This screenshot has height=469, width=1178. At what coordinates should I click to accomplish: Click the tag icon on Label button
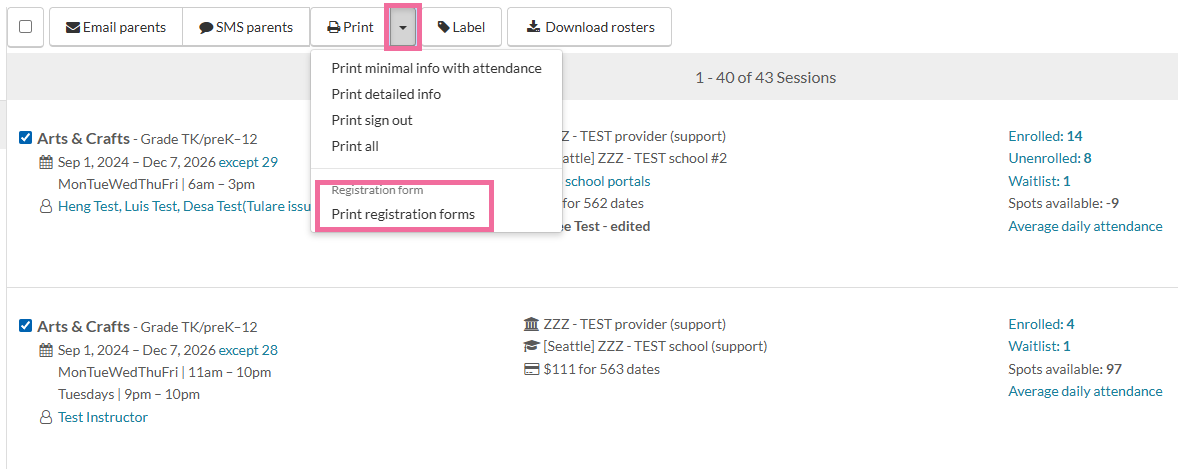point(443,28)
